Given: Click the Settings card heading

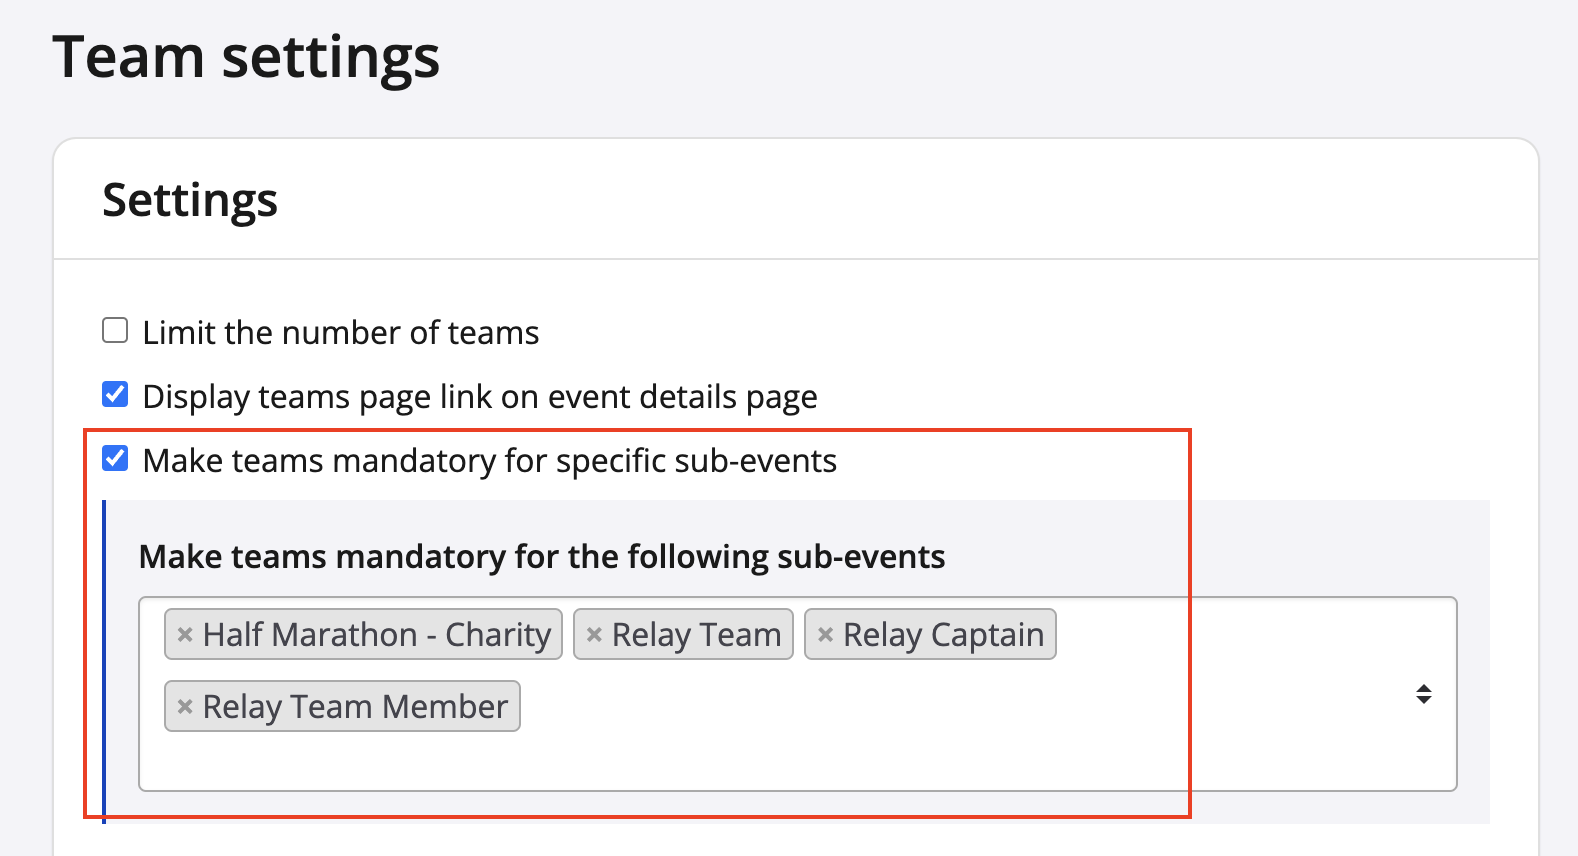Looking at the screenshot, I should (x=190, y=200).
